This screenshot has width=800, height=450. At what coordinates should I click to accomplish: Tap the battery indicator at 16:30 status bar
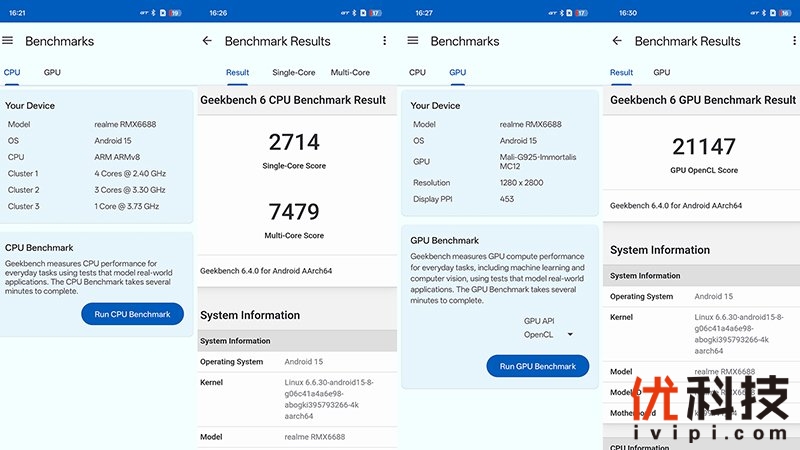pos(784,13)
